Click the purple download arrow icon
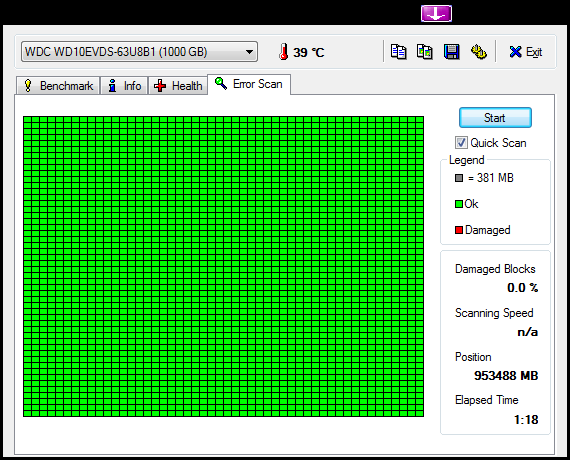 click(436, 13)
